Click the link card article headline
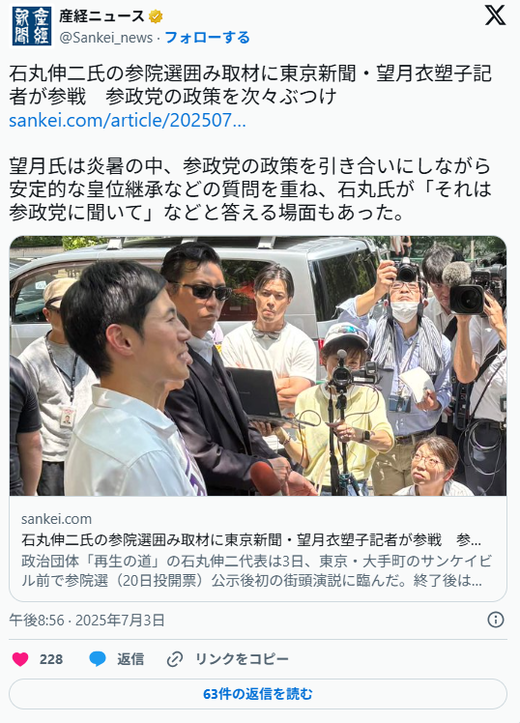The image size is (520, 723). tap(251, 539)
